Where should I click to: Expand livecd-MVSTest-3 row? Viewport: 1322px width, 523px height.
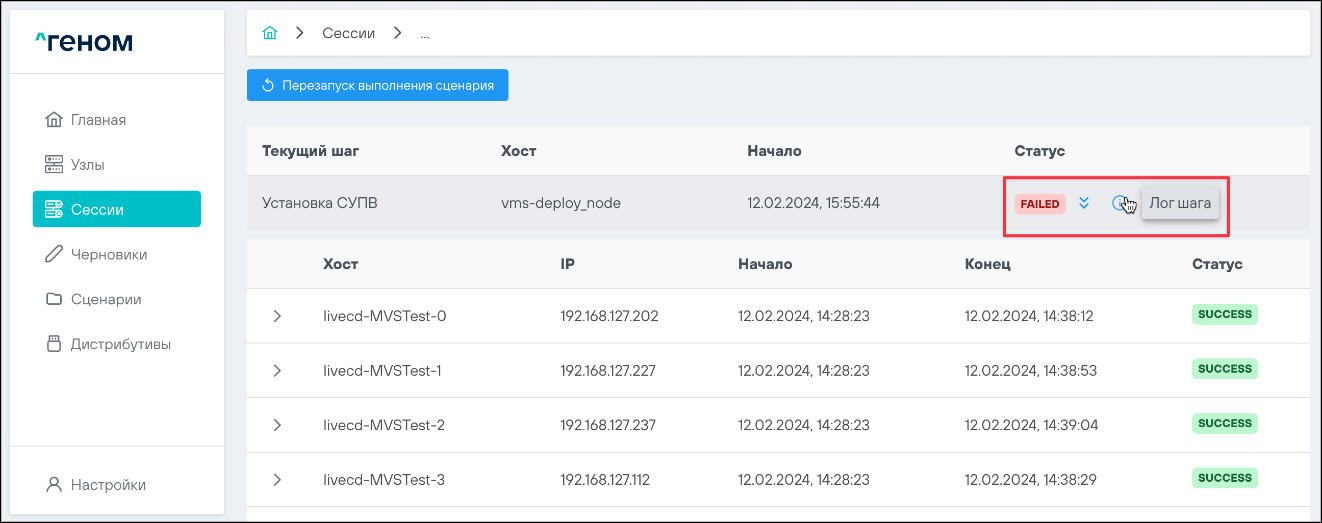click(x=277, y=480)
